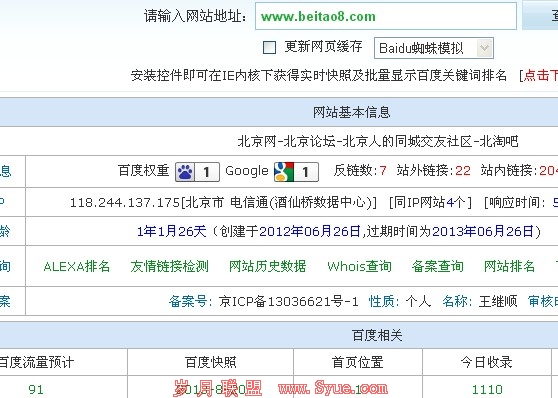Viewport: 558px width, 398px height.
Task: Open the Whois查询 link
Action: (x=359, y=266)
